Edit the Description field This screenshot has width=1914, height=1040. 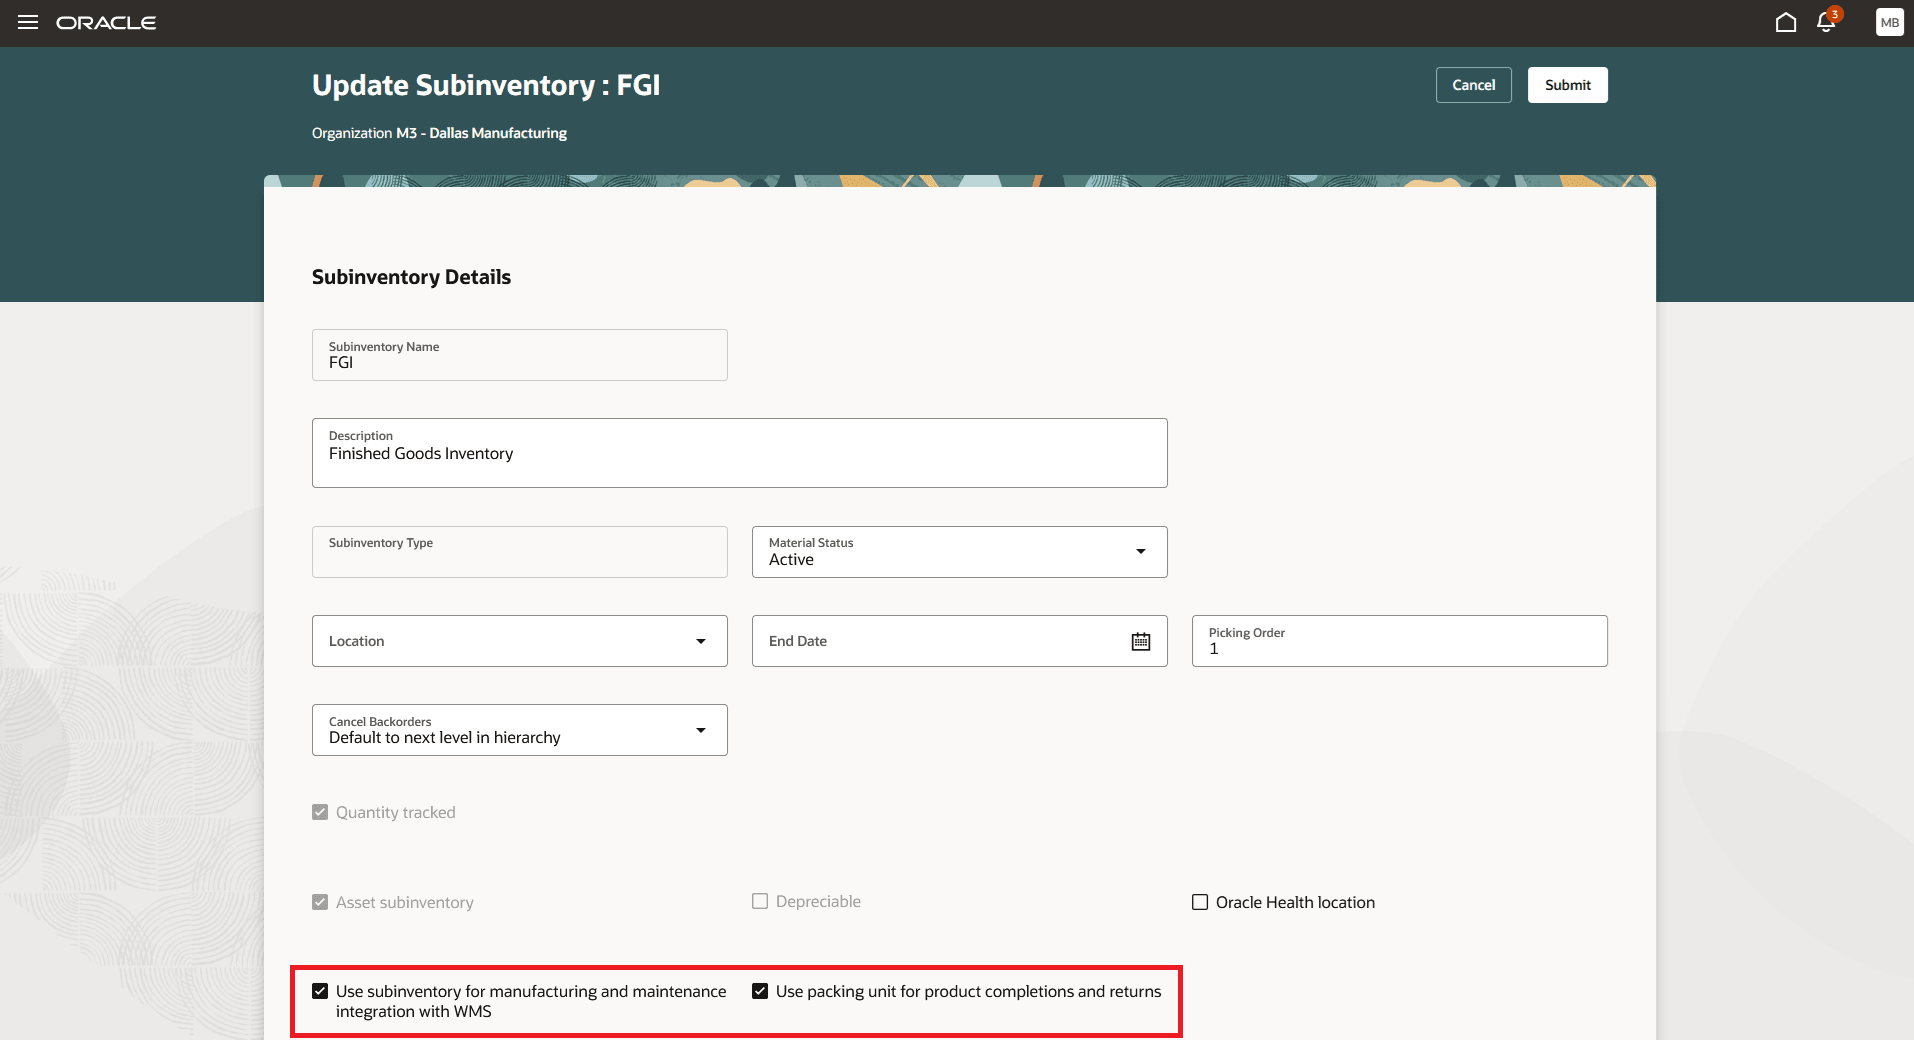point(739,453)
